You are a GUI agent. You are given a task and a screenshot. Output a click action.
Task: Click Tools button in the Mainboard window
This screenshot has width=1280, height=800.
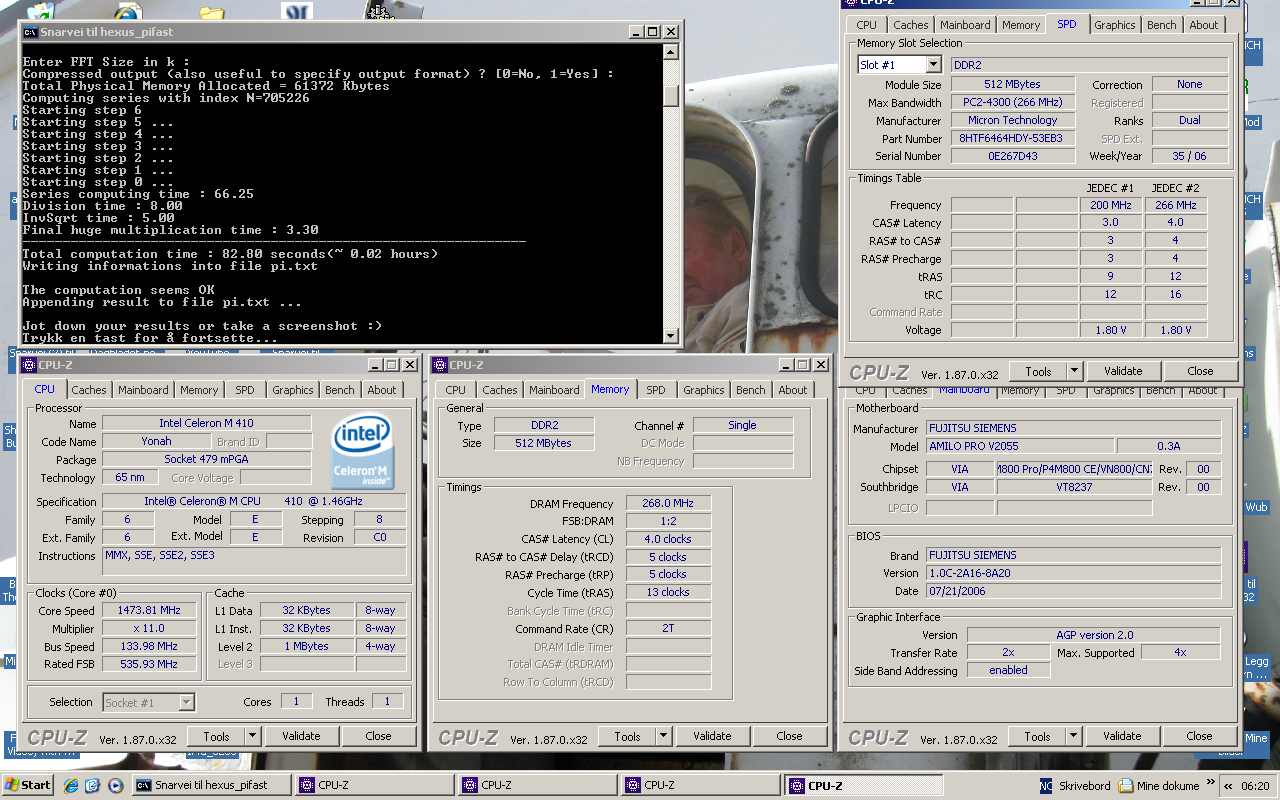[x=1037, y=736]
